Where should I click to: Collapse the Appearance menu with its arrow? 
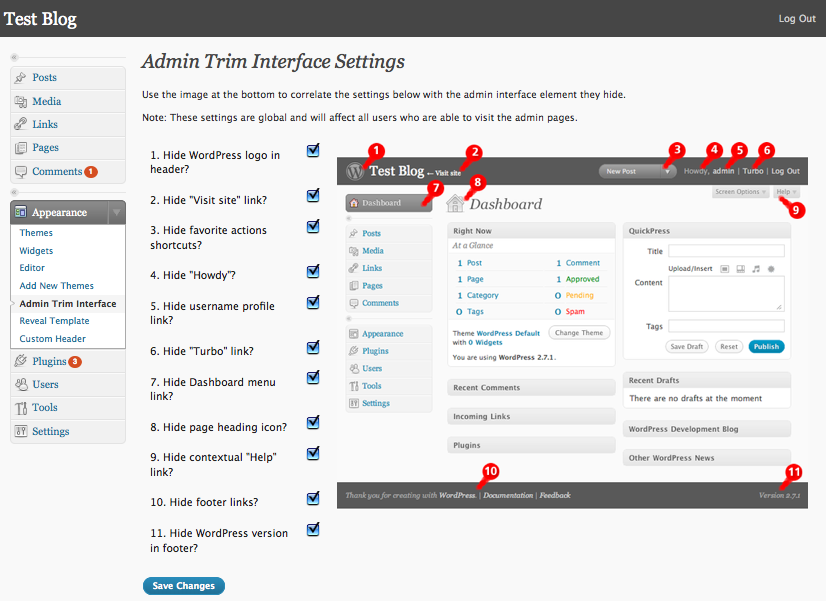tap(116, 212)
